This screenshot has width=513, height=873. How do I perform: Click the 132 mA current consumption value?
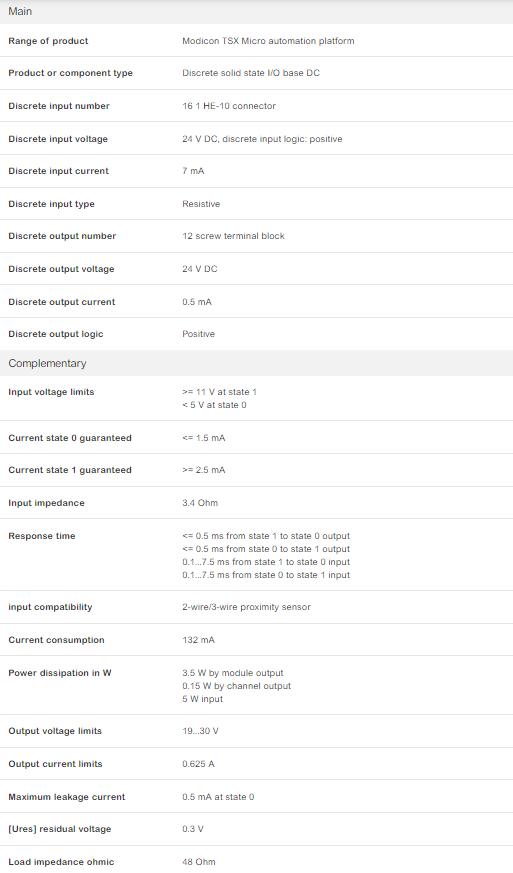[198, 640]
